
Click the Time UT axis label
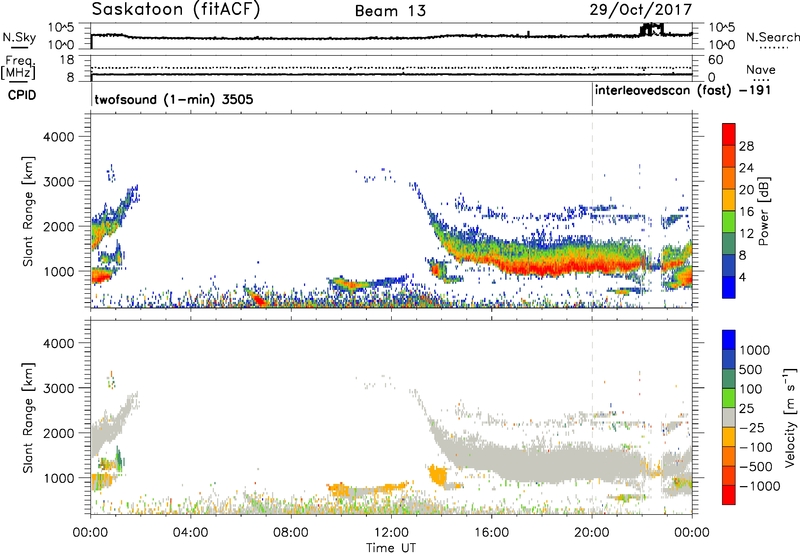pos(391,548)
